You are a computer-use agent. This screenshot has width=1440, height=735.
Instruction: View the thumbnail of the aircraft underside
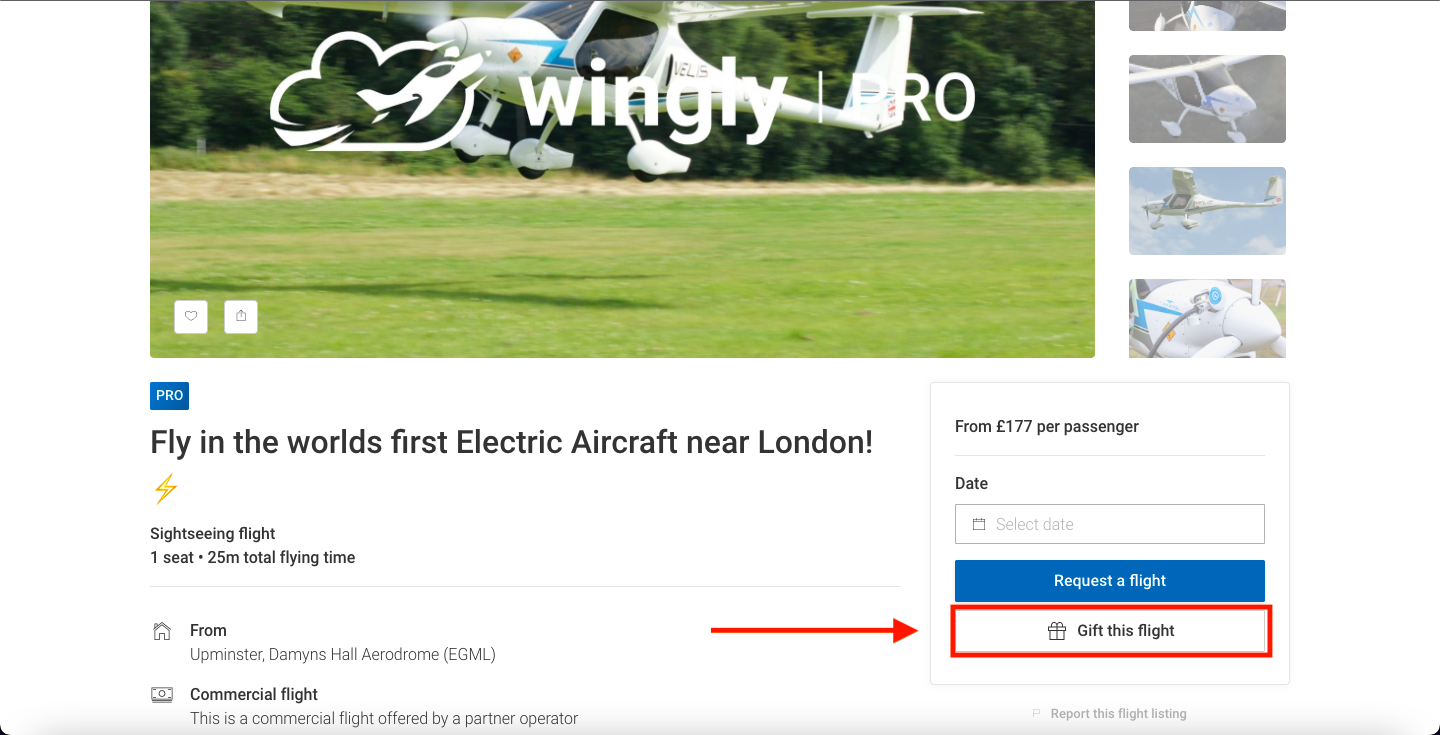click(x=1207, y=99)
